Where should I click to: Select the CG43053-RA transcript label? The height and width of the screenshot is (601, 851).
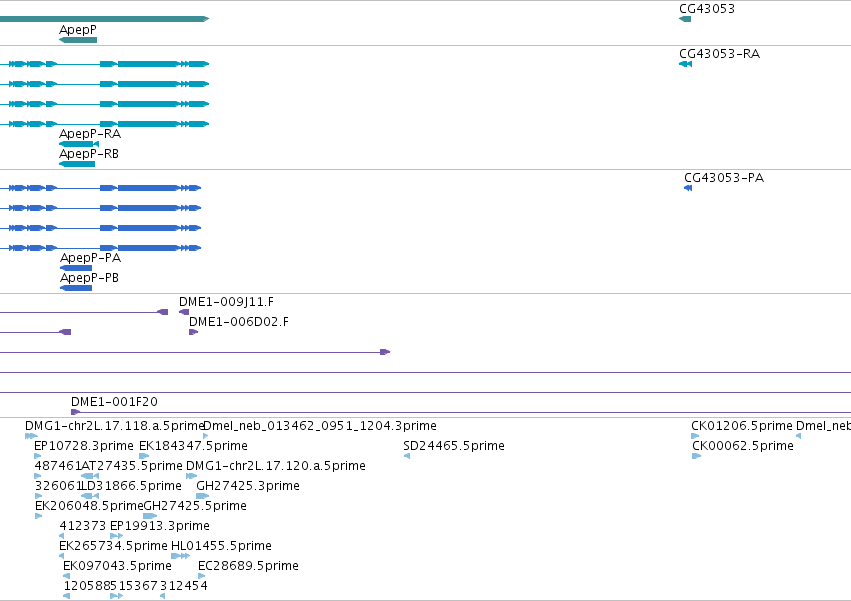click(719, 54)
